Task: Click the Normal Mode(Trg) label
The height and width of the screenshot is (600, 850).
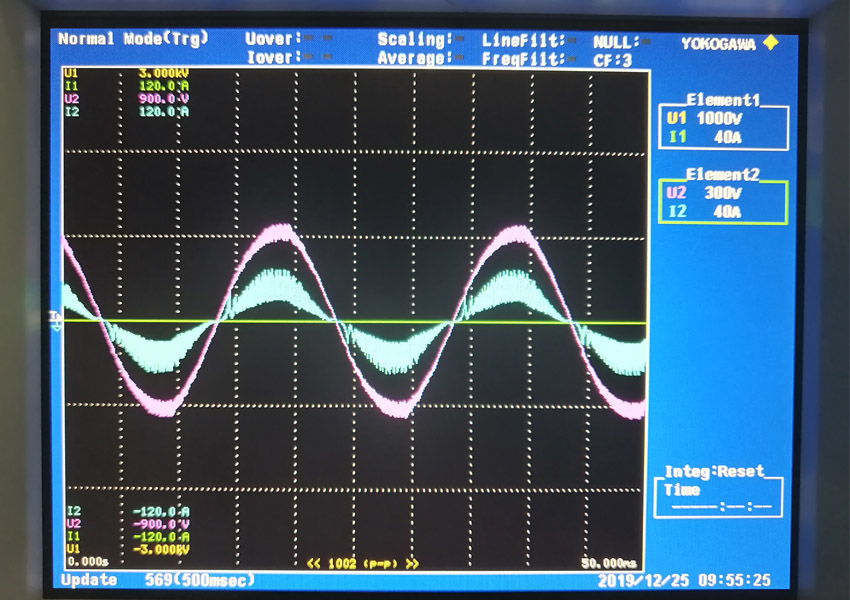Action: click(133, 39)
